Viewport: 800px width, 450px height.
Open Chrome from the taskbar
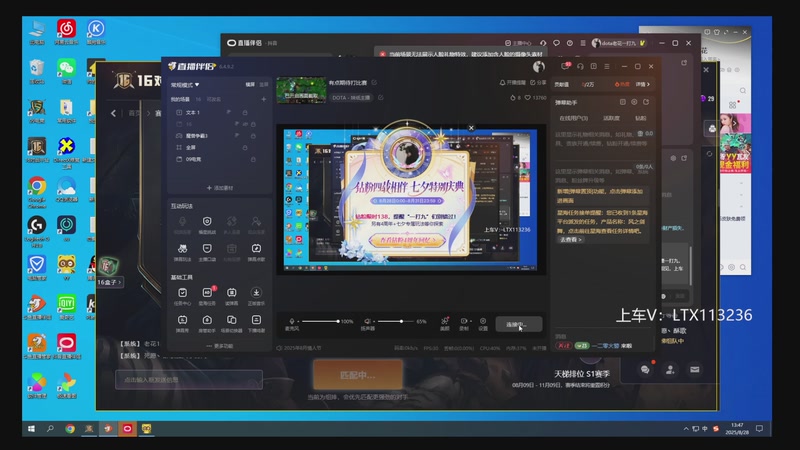70,429
